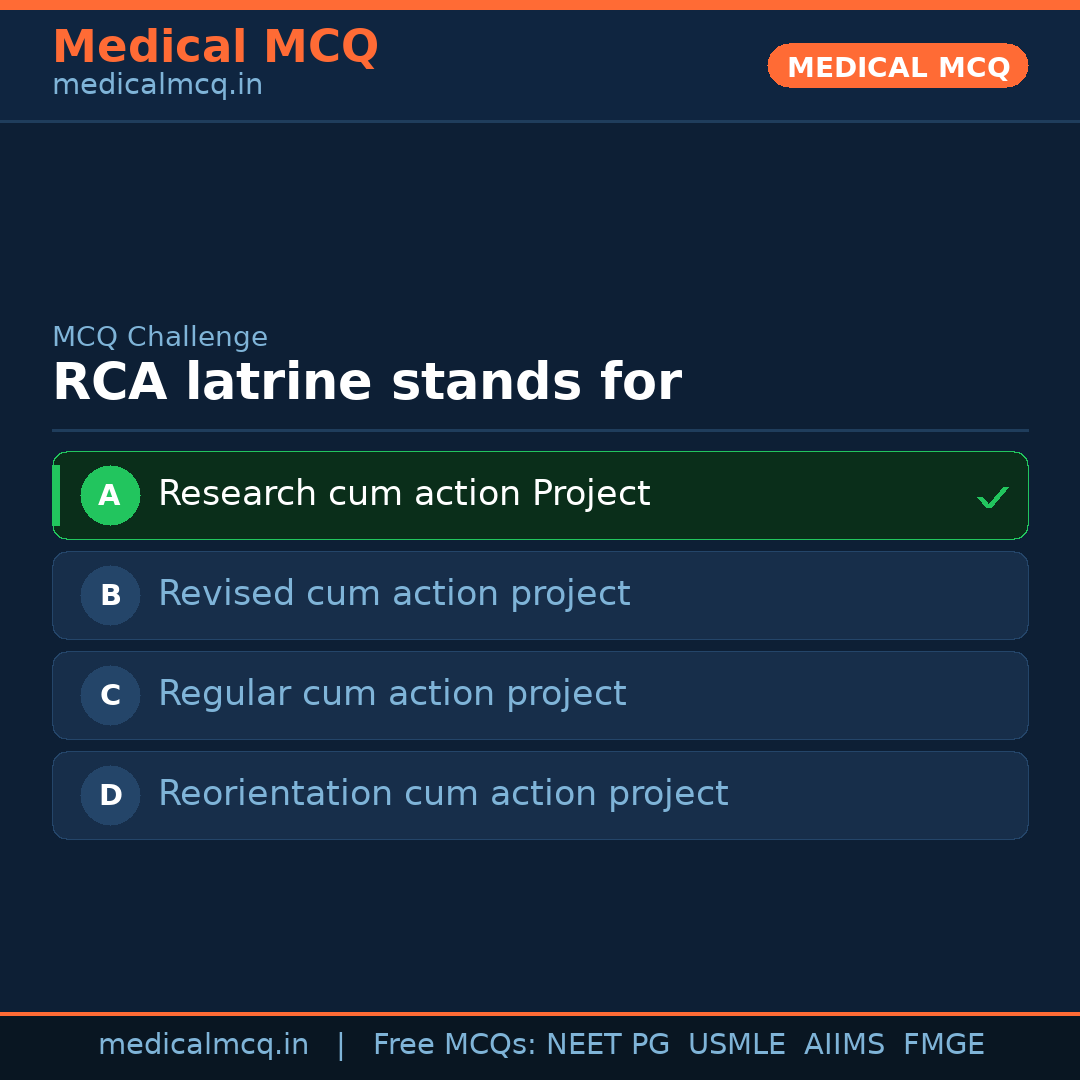
Task: Click the "MCQ Challenge" label
Action: 160,338
